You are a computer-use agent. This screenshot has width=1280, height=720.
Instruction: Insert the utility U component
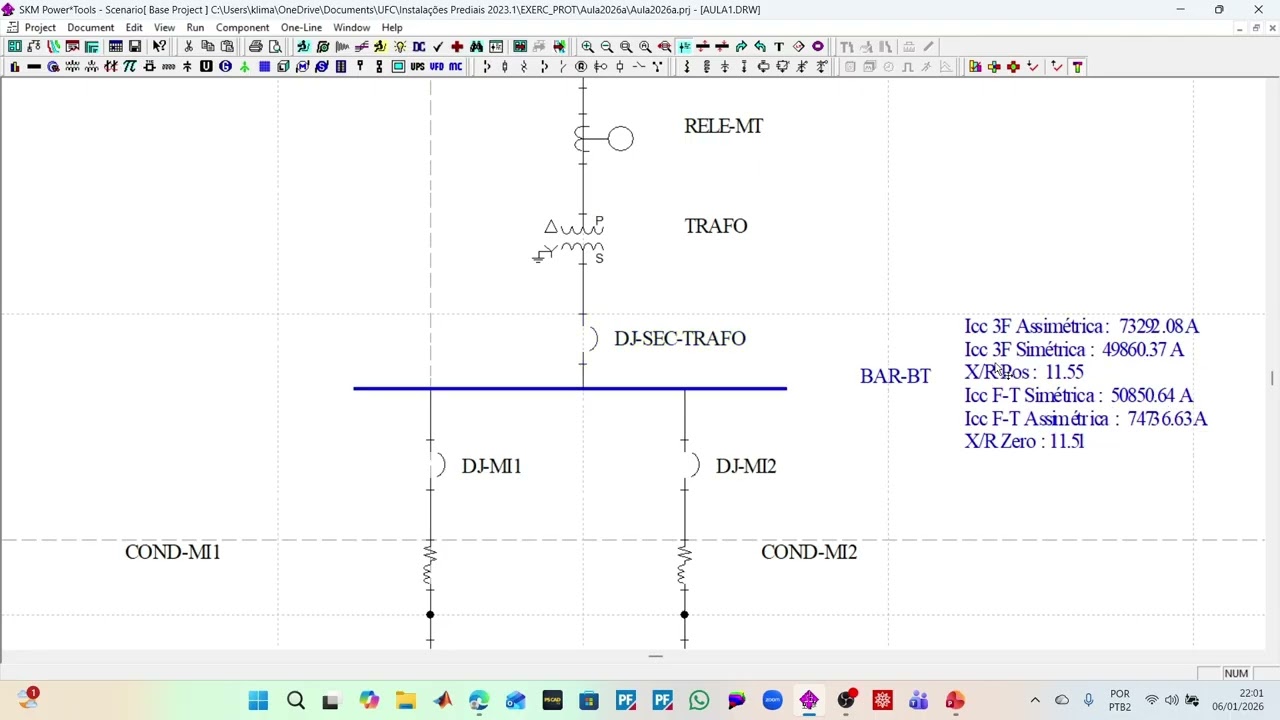click(206, 66)
